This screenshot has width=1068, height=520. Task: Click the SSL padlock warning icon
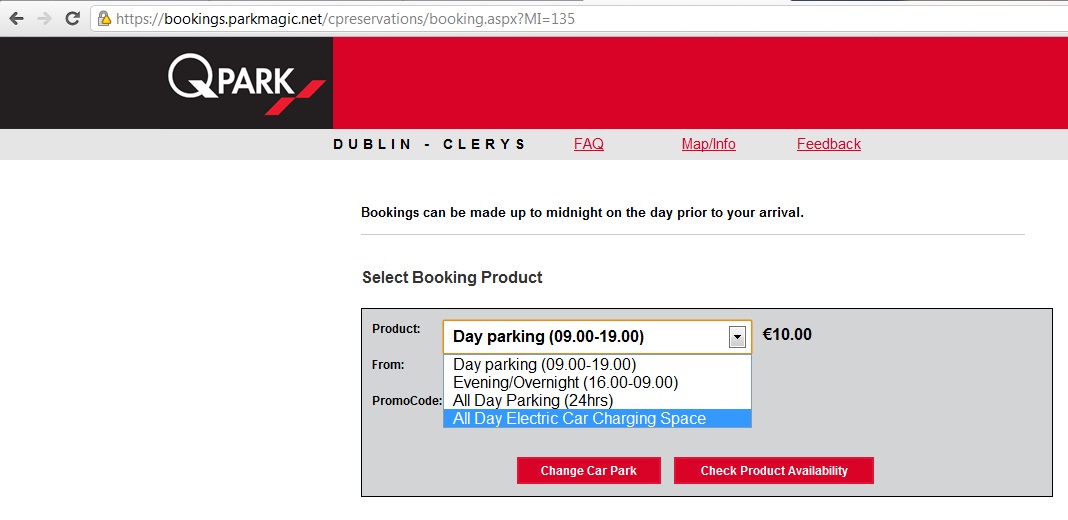[x=104, y=18]
